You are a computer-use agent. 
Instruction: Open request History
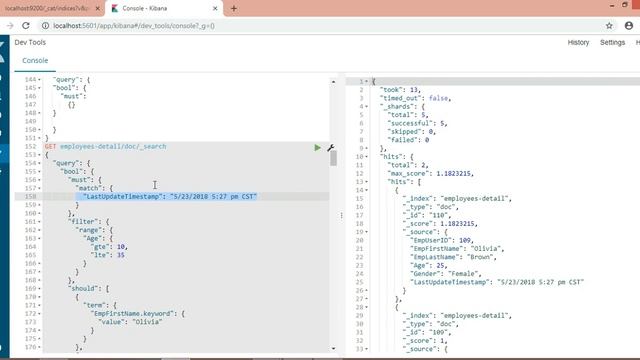pos(578,42)
